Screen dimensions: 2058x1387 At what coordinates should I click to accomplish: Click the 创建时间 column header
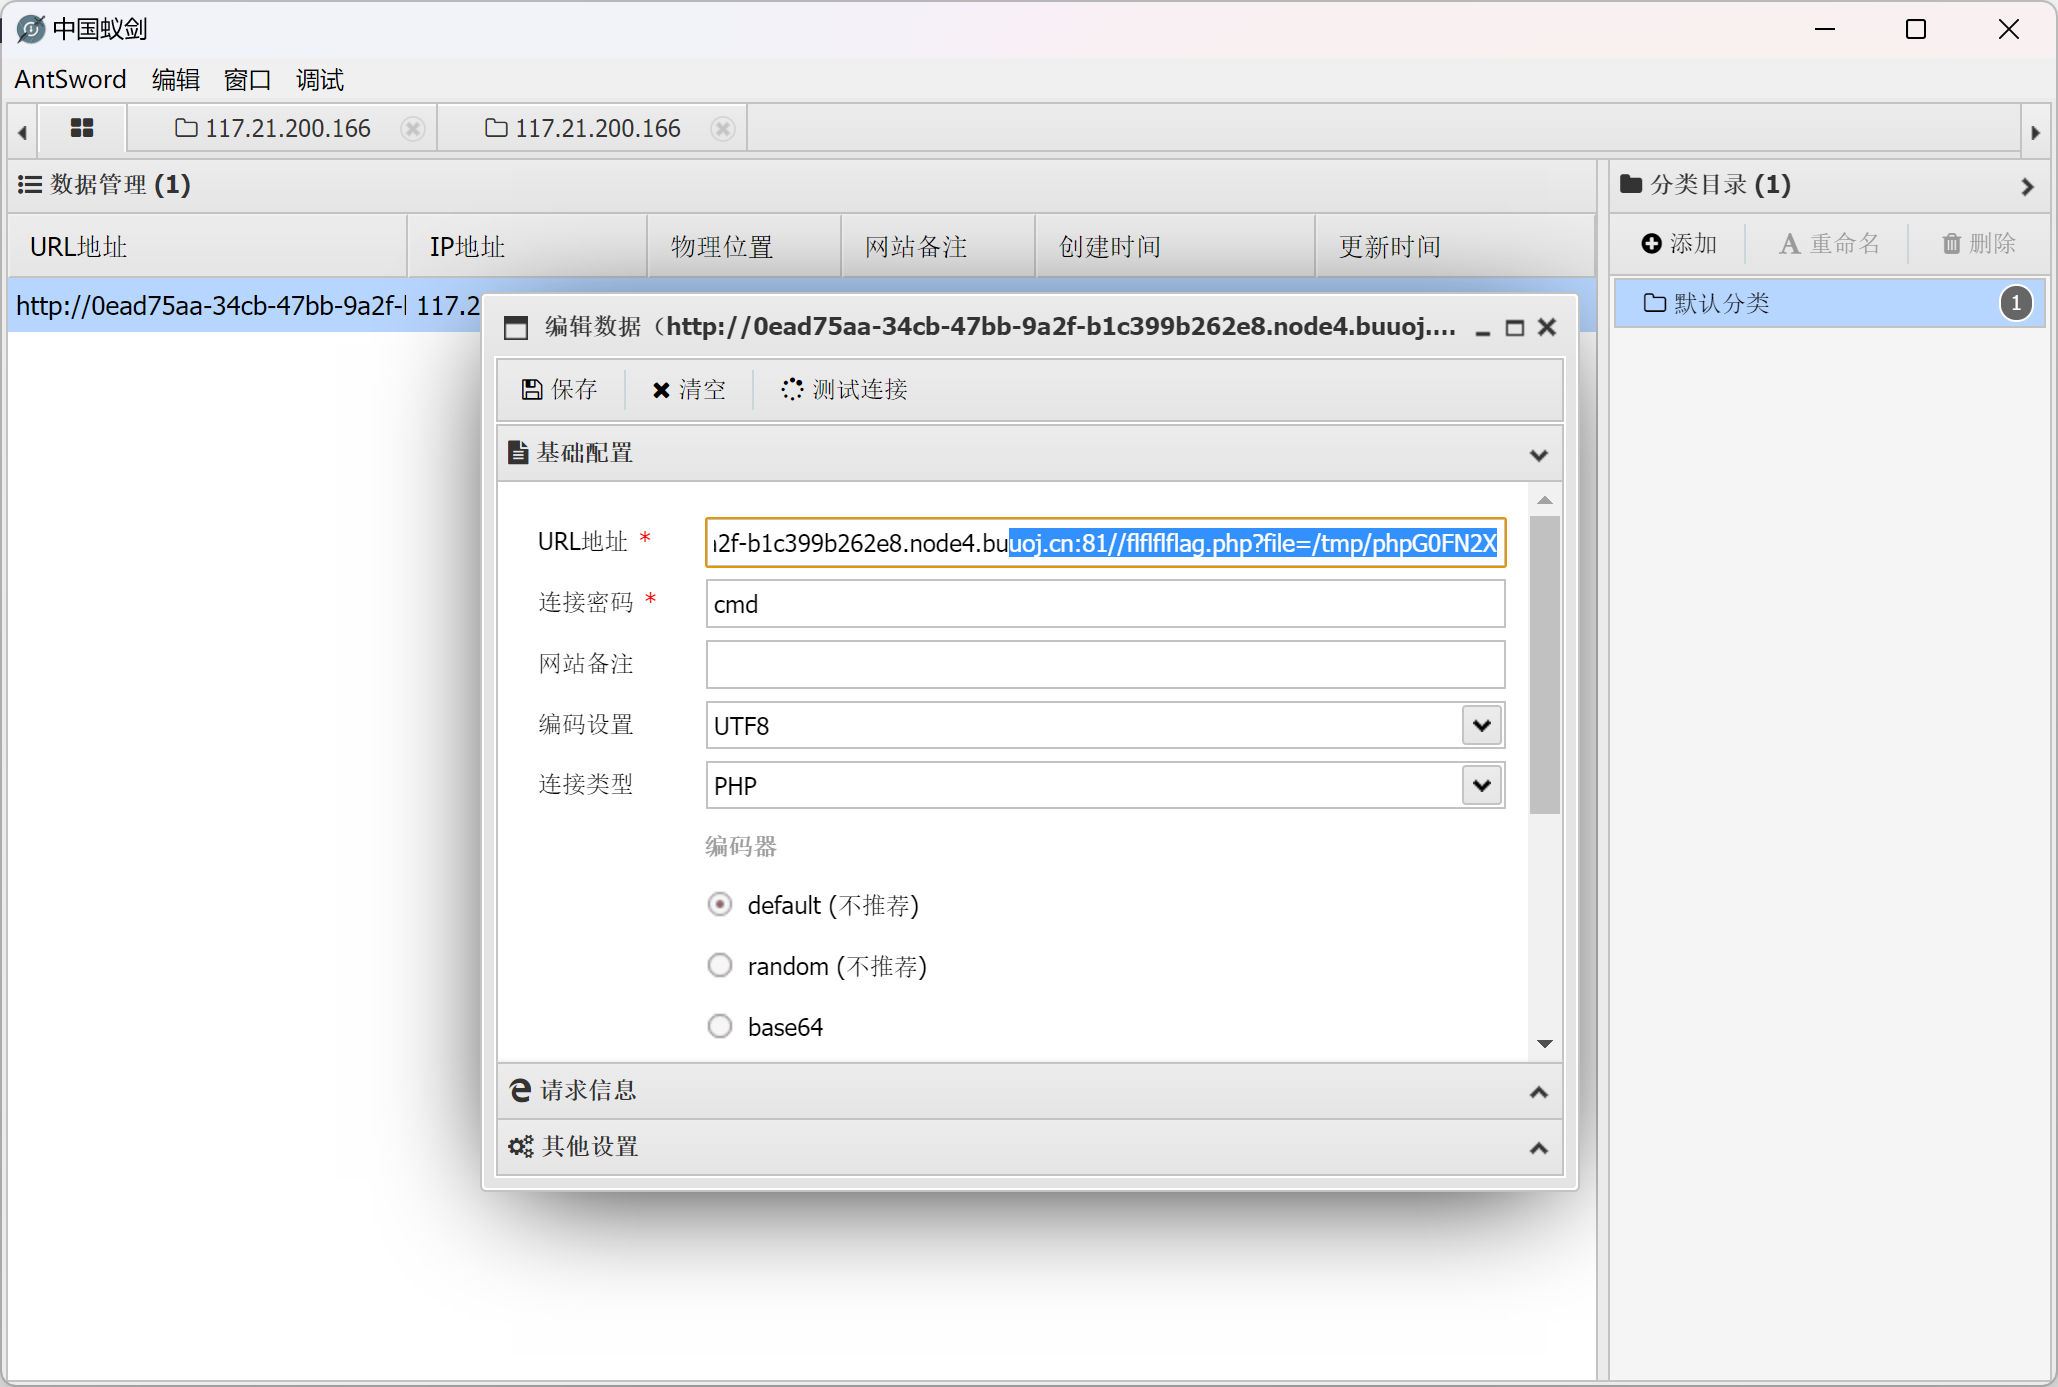(1174, 246)
